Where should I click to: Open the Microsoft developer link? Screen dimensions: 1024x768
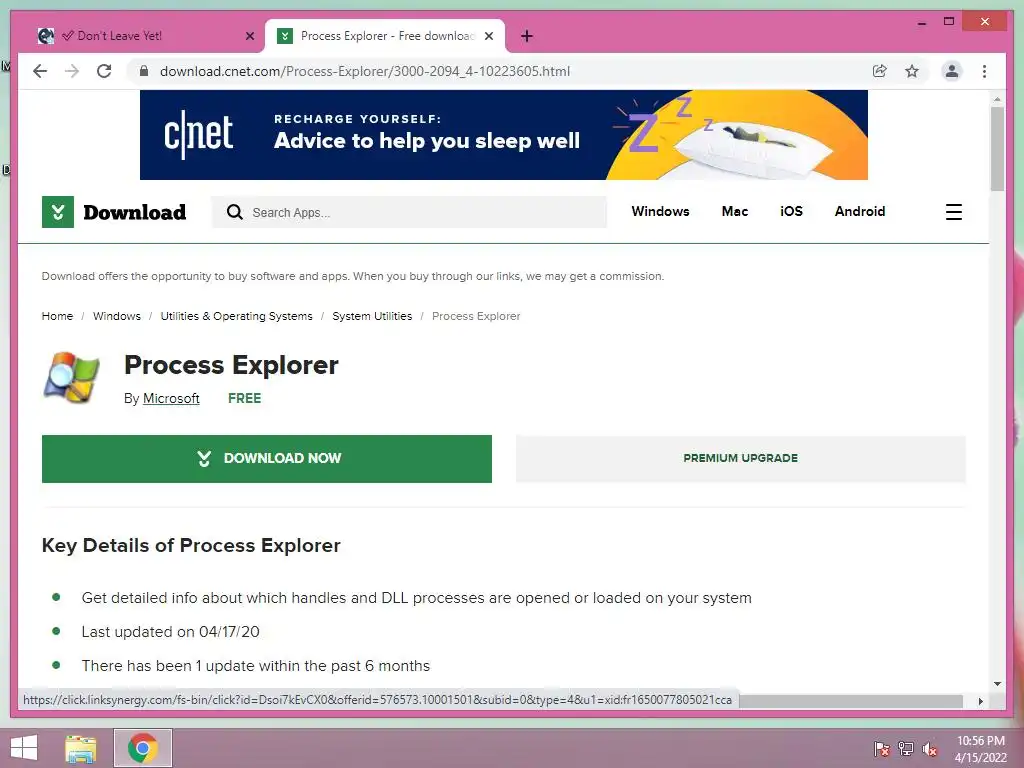tap(171, 398)
